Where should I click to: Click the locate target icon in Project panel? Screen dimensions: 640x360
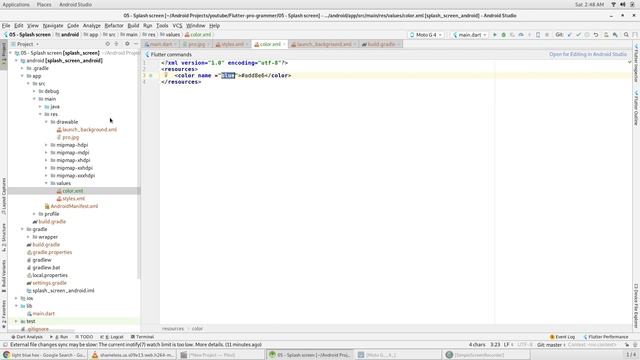coord(107,44)
